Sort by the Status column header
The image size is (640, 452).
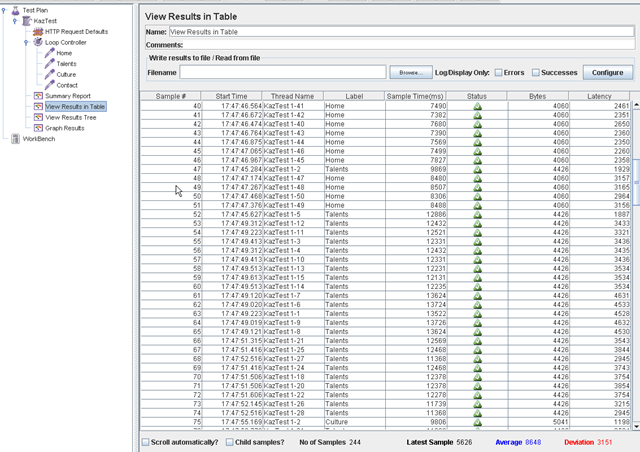coord(477,96)
